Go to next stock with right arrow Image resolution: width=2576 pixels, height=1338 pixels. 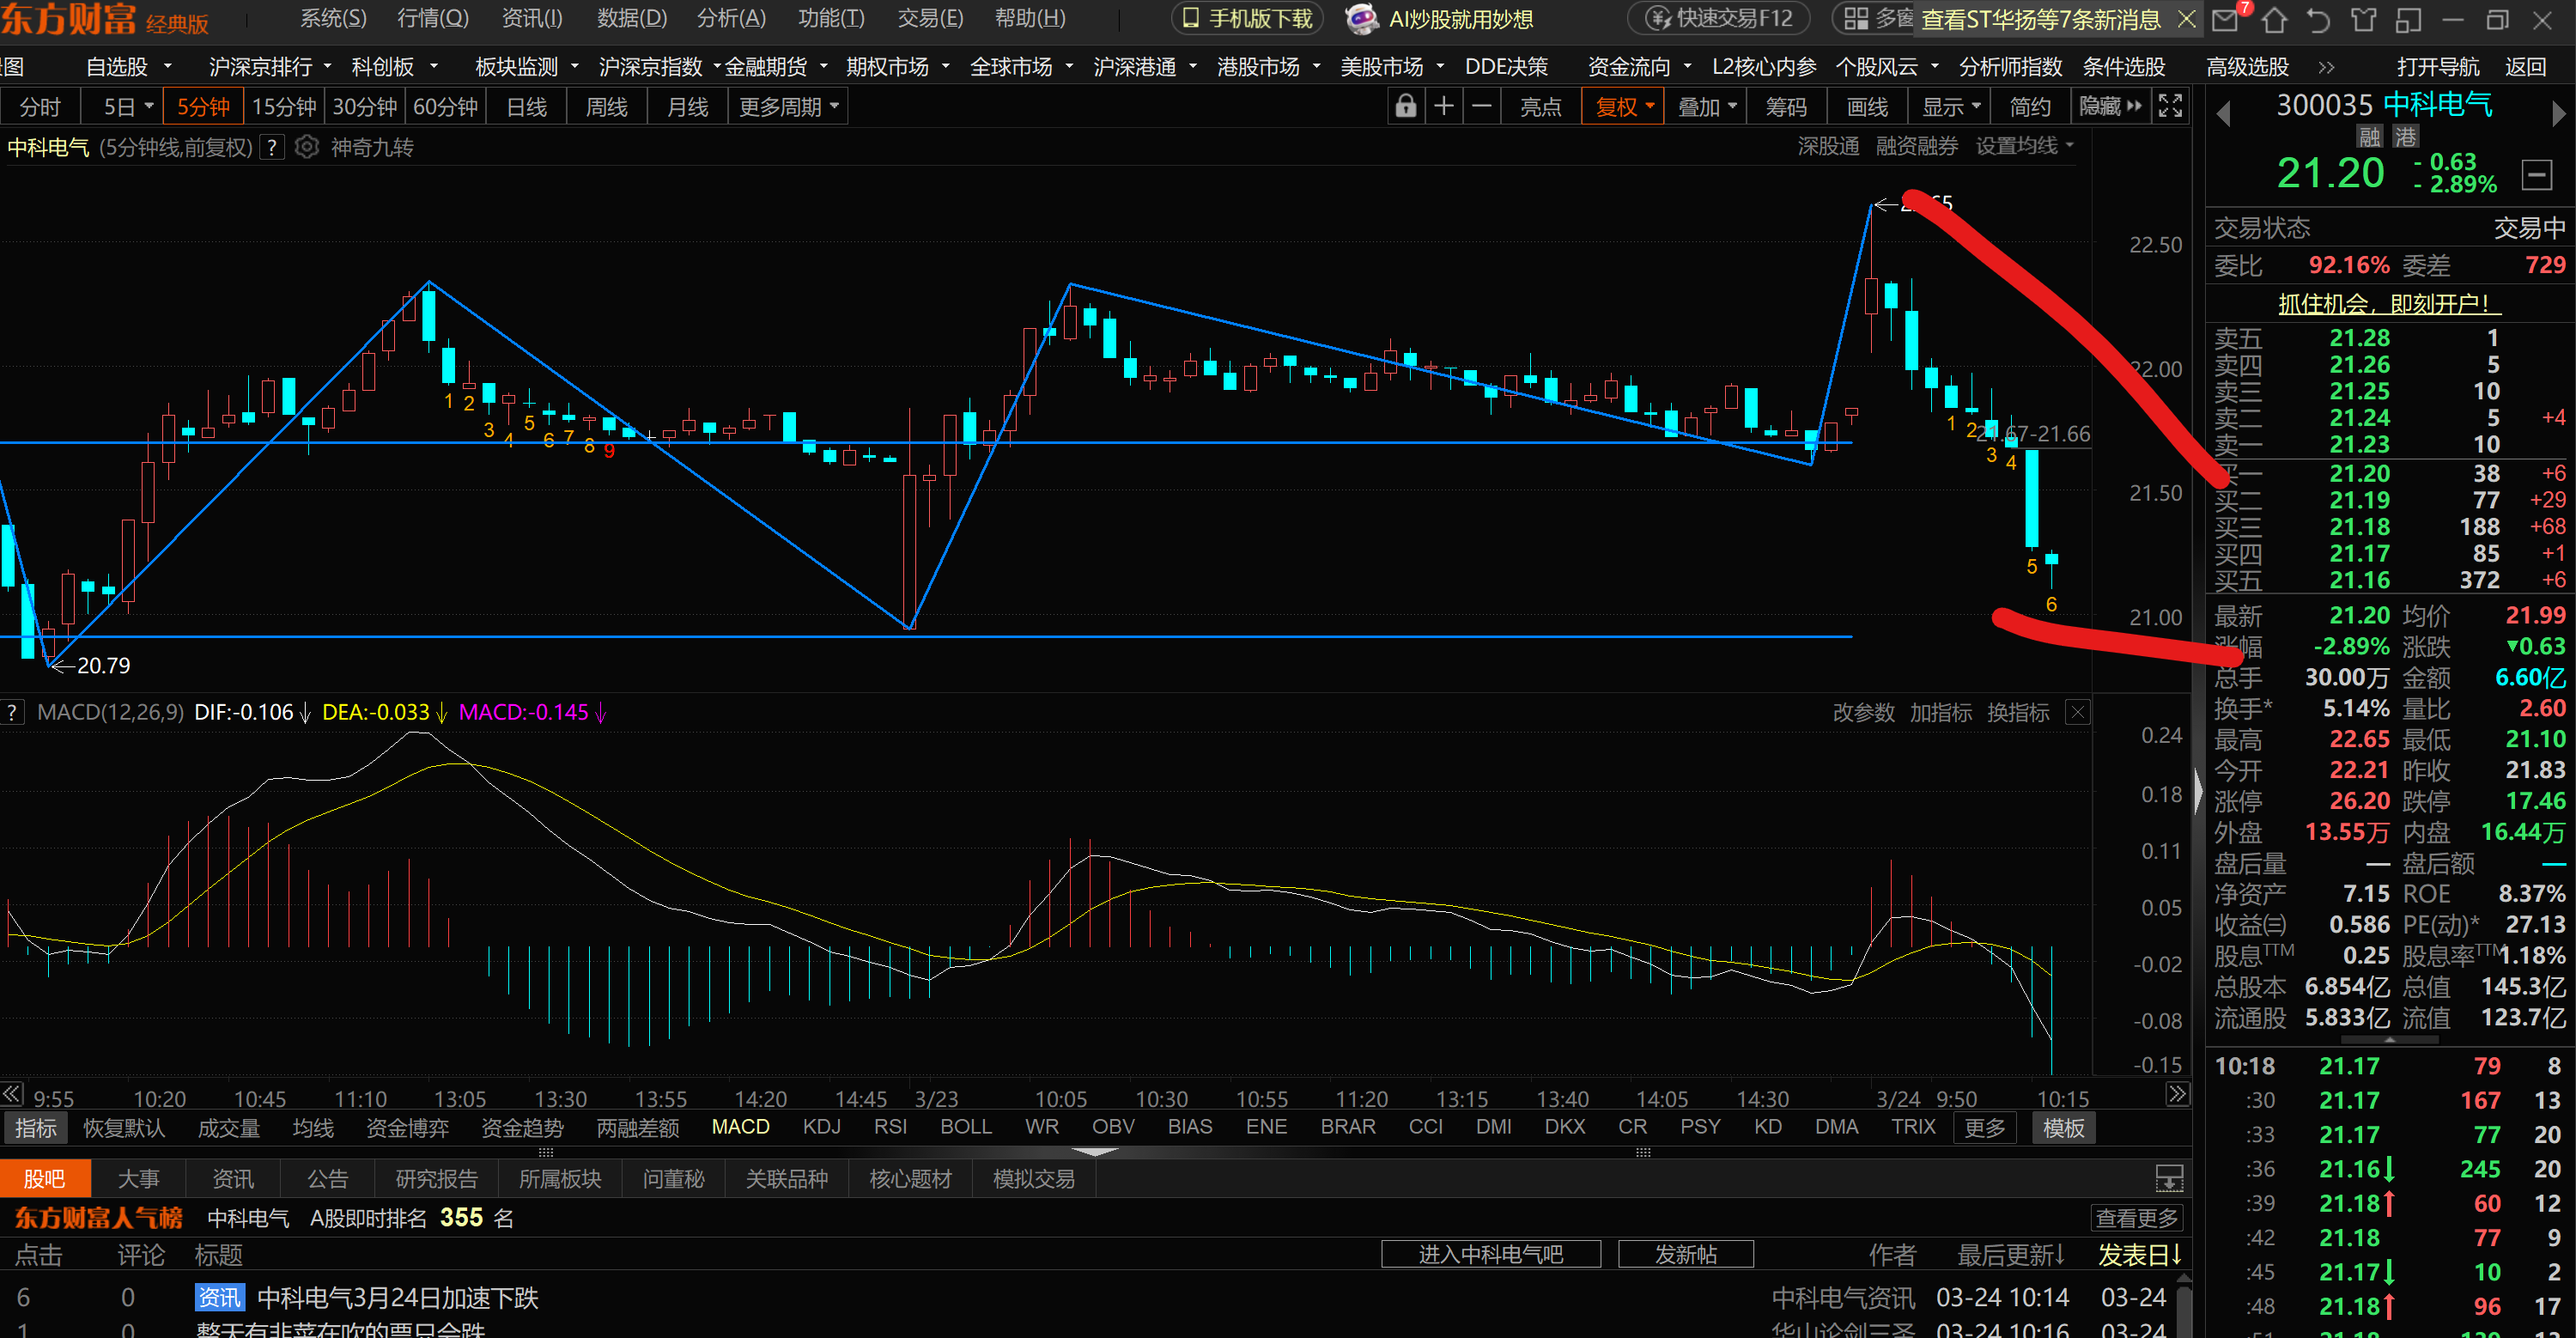coord(2558,113)
